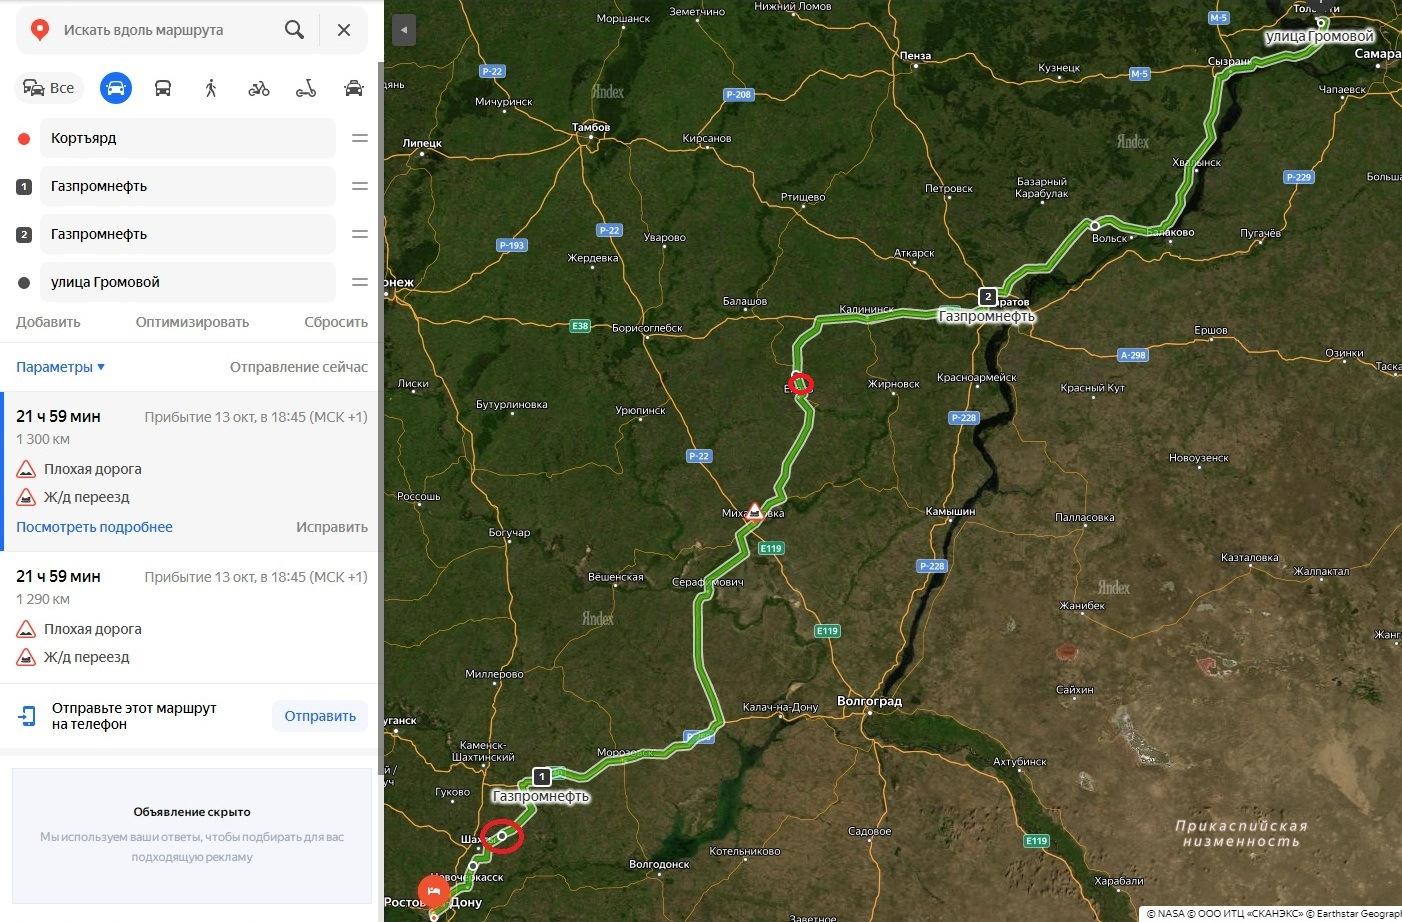Select the taxi route icon
This screenshot has width=1402, height=922.
(x=354, y=88)
